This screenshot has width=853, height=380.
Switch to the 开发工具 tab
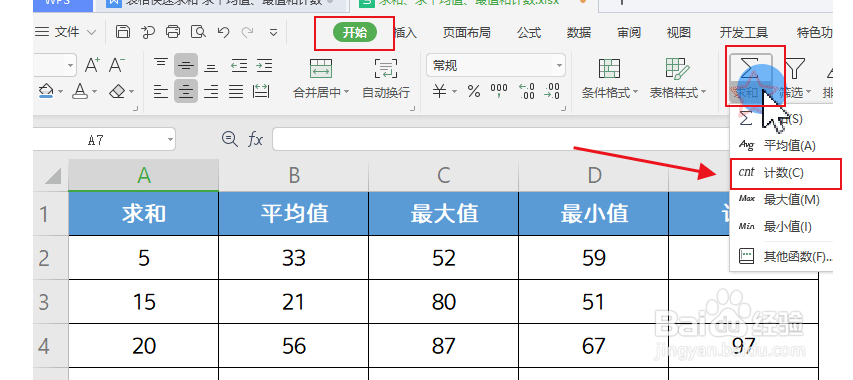[744, 33]
